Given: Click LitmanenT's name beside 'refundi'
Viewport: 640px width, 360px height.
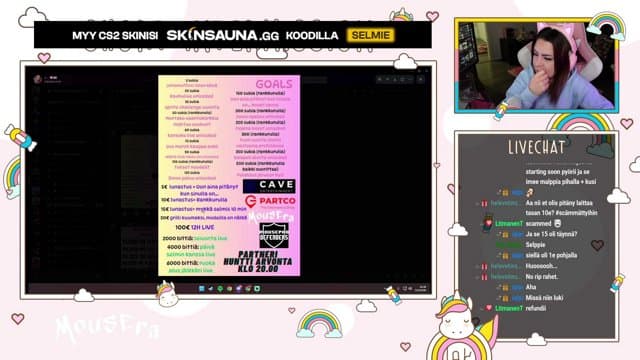Looking at the screenshot, I should pyautogui.click(x=509, y=308).
